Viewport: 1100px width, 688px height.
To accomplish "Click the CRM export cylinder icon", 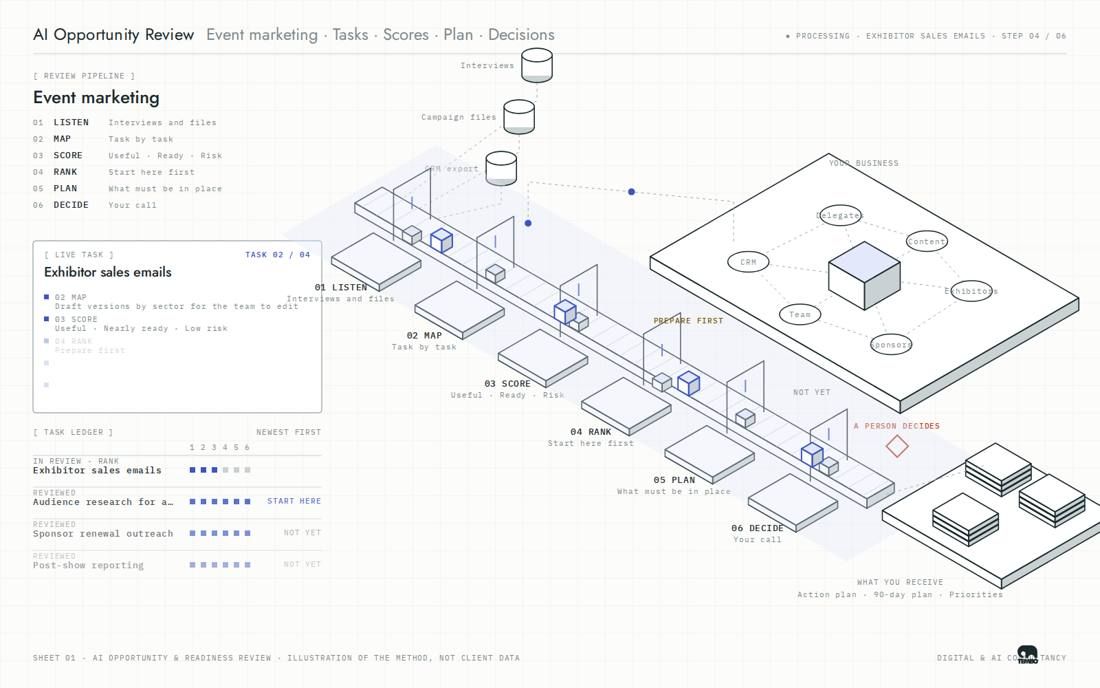I will pos(501,168).
